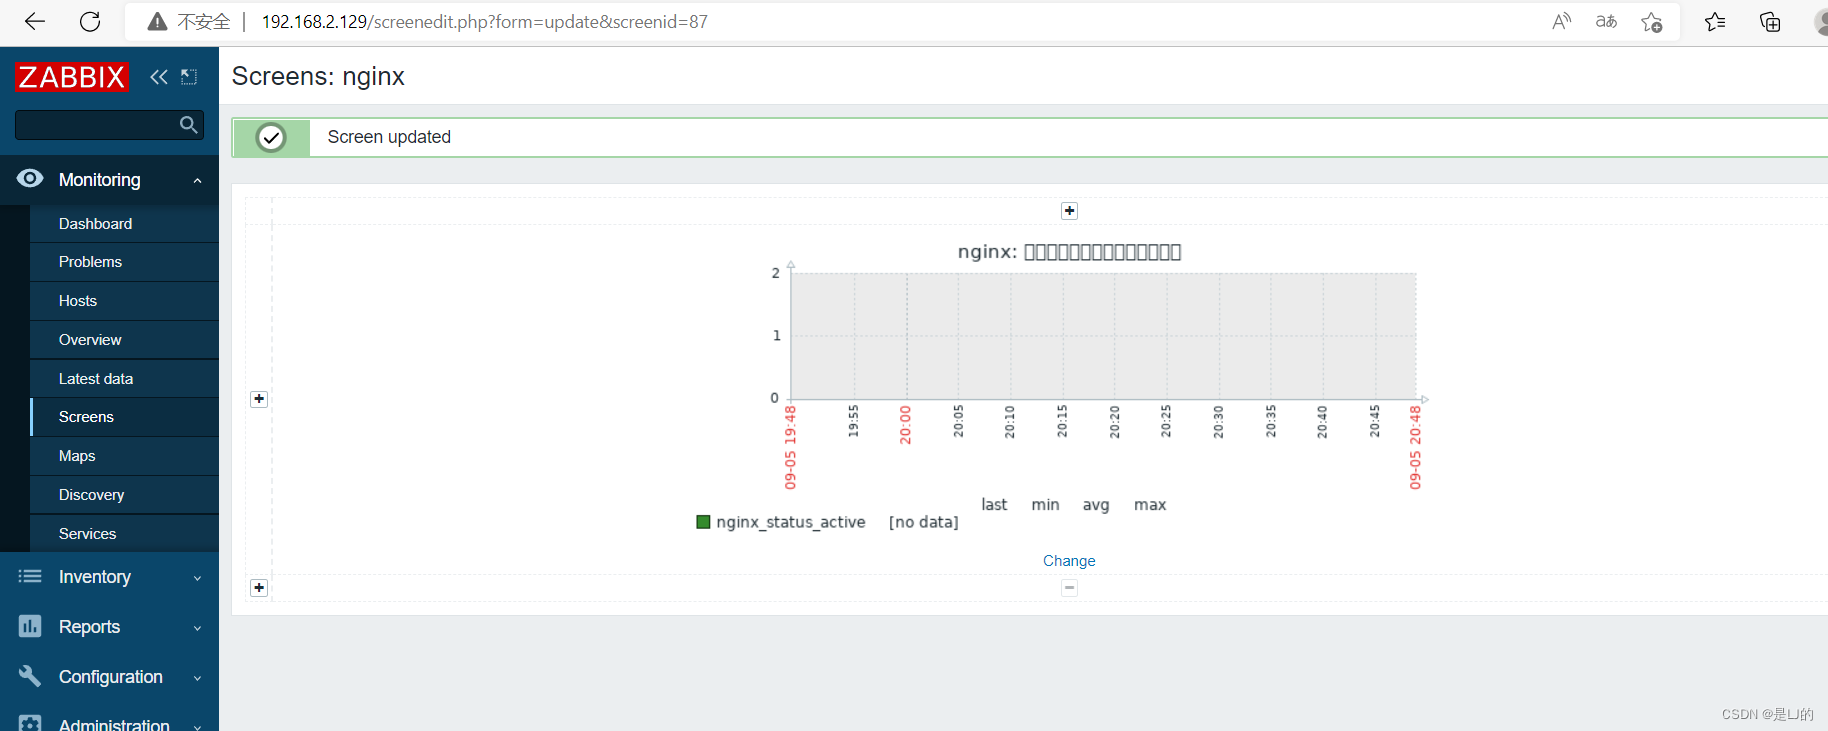The width and height of the screenshot is (1828, 731).
Task: Click the Inventory list icon
Action: [x=30, y=576]
